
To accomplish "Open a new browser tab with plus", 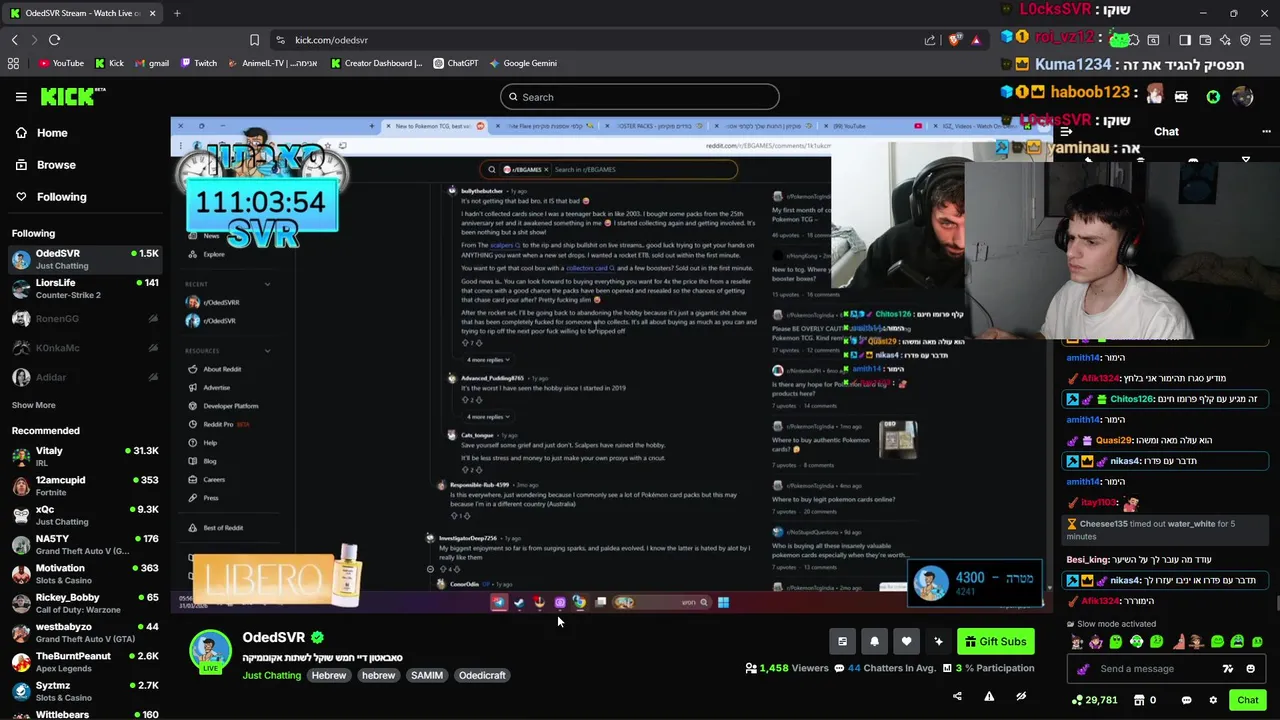I will pos(177,13).
